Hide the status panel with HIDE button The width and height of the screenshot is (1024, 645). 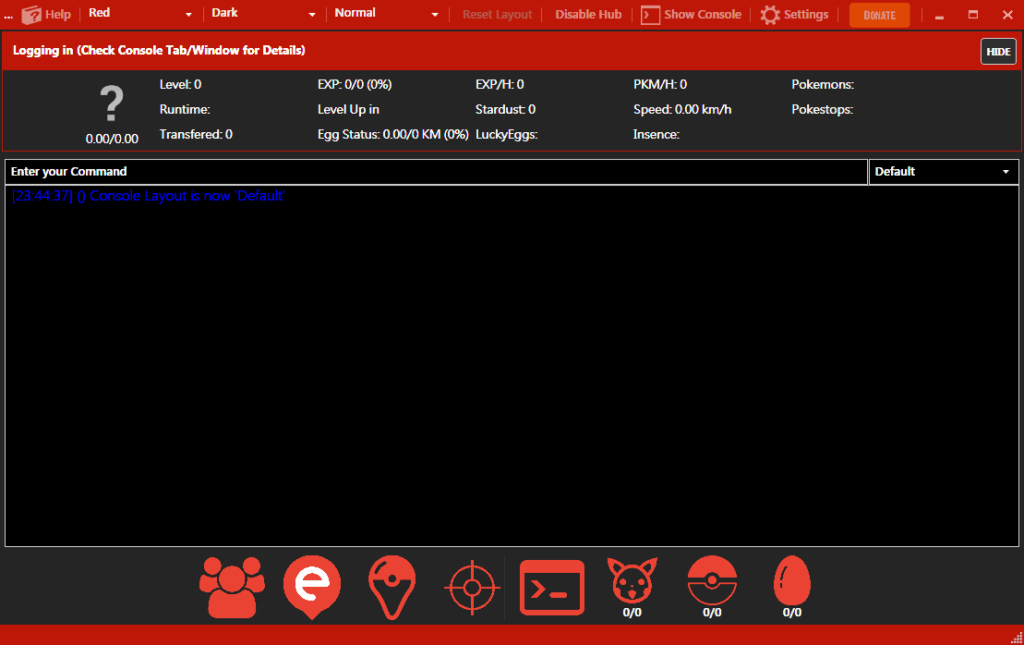(998, 52)
